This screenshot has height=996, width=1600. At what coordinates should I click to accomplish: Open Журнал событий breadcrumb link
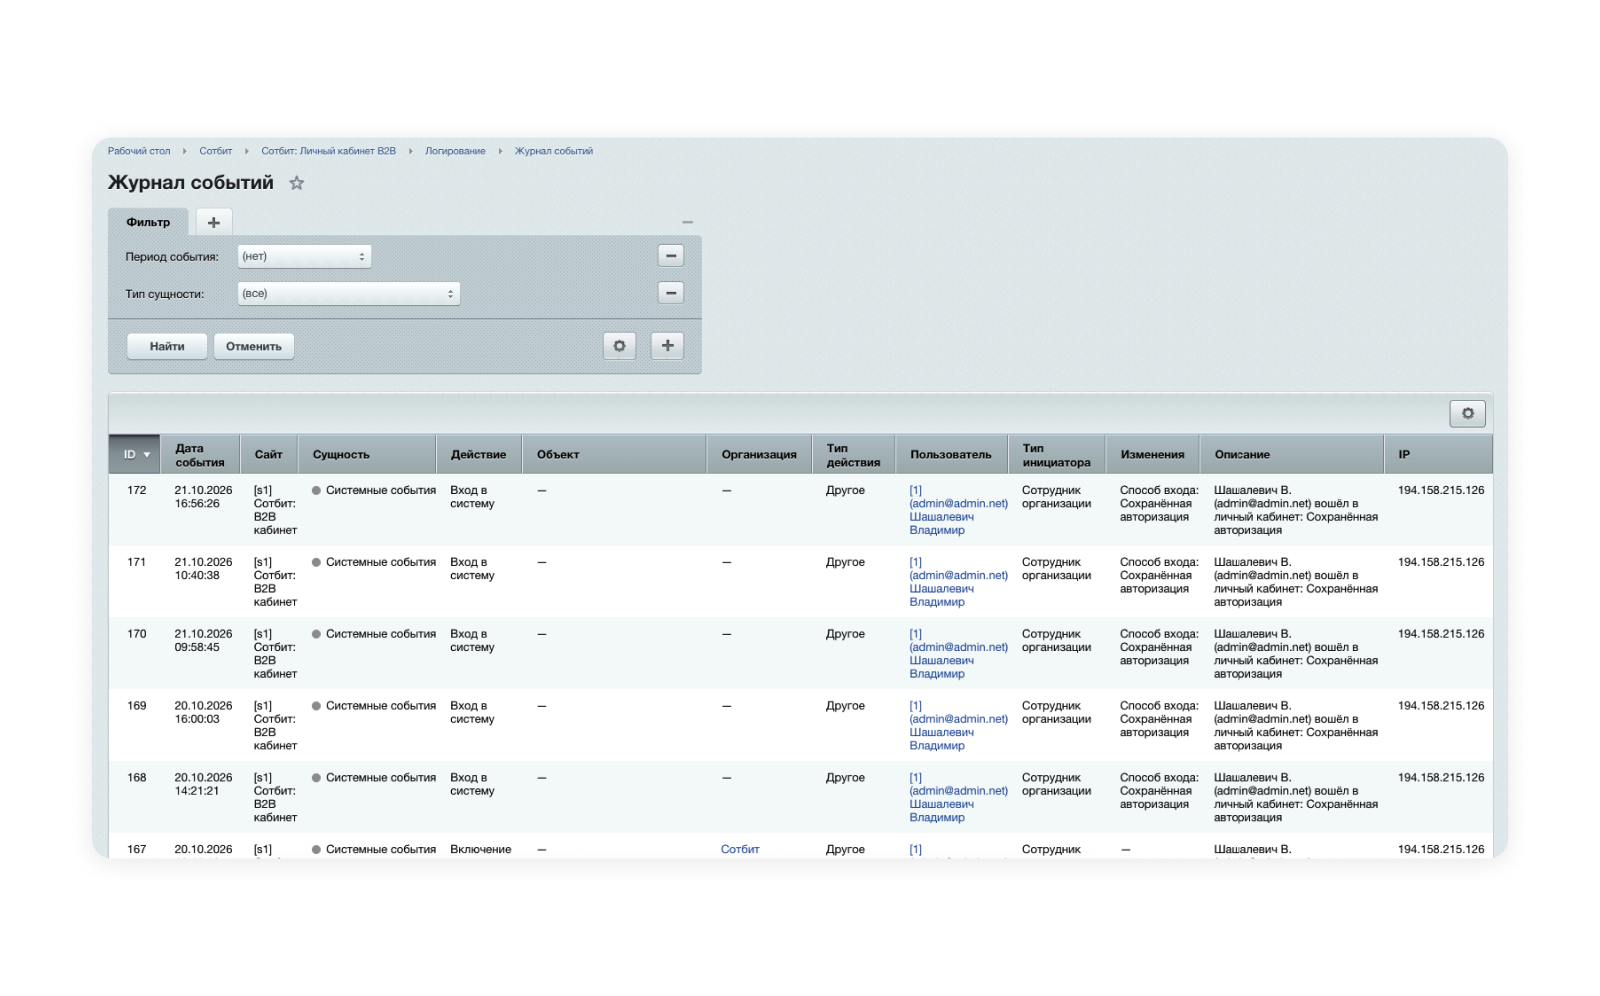click(554, 151)
